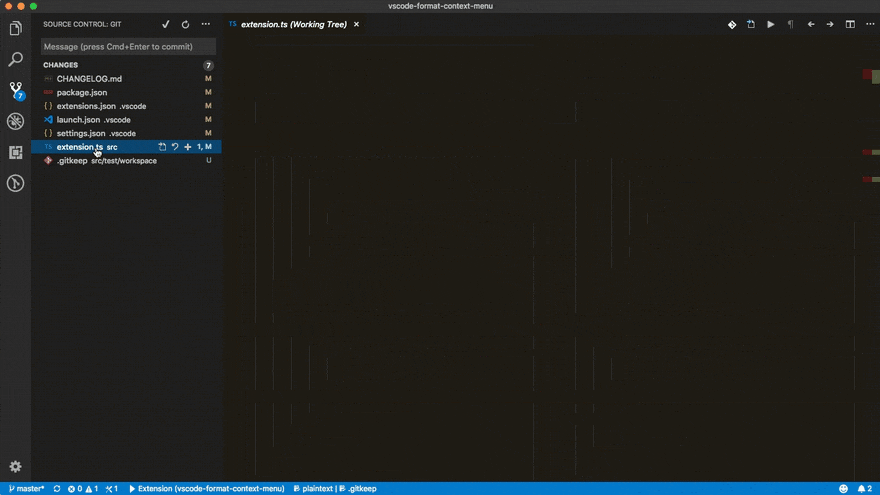Open settings.json .vscode change

126,133
